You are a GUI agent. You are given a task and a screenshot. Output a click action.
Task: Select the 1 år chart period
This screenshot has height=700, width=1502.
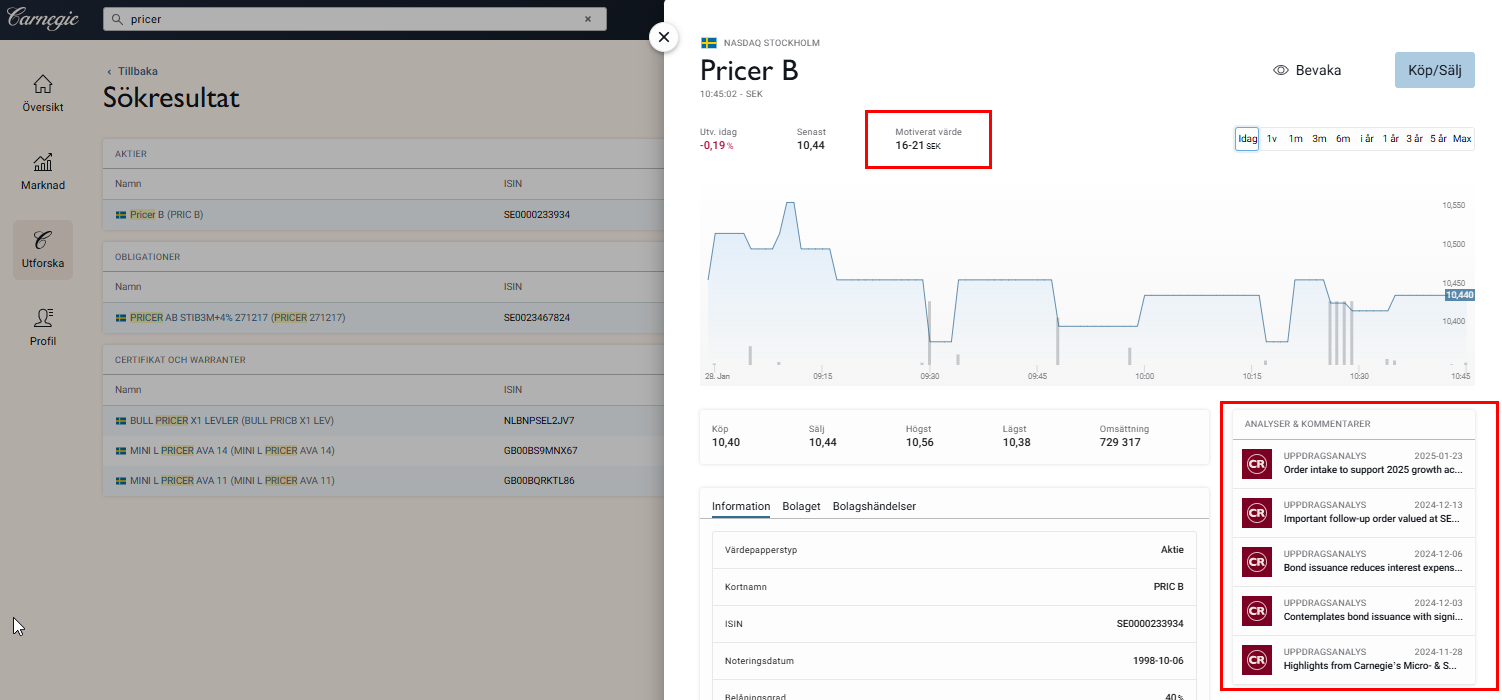coord(1391,138)
